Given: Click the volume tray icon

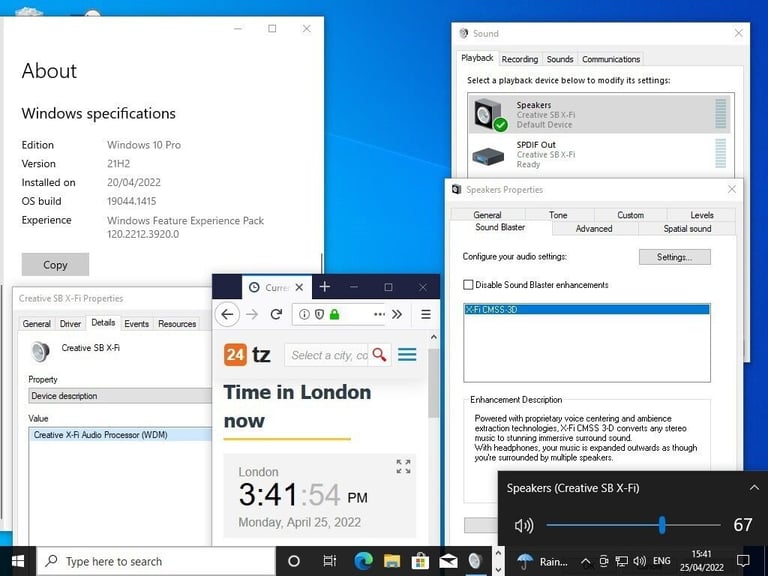Looking at the screenshot, I should (639, 561).
